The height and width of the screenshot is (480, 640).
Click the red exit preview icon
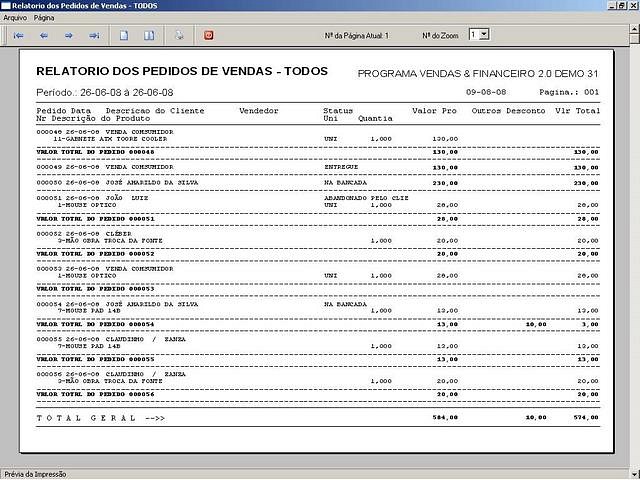[x=209, y=35]
